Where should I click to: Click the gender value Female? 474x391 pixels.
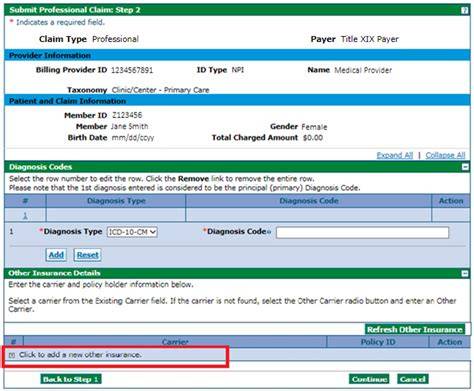pos(314,127)
